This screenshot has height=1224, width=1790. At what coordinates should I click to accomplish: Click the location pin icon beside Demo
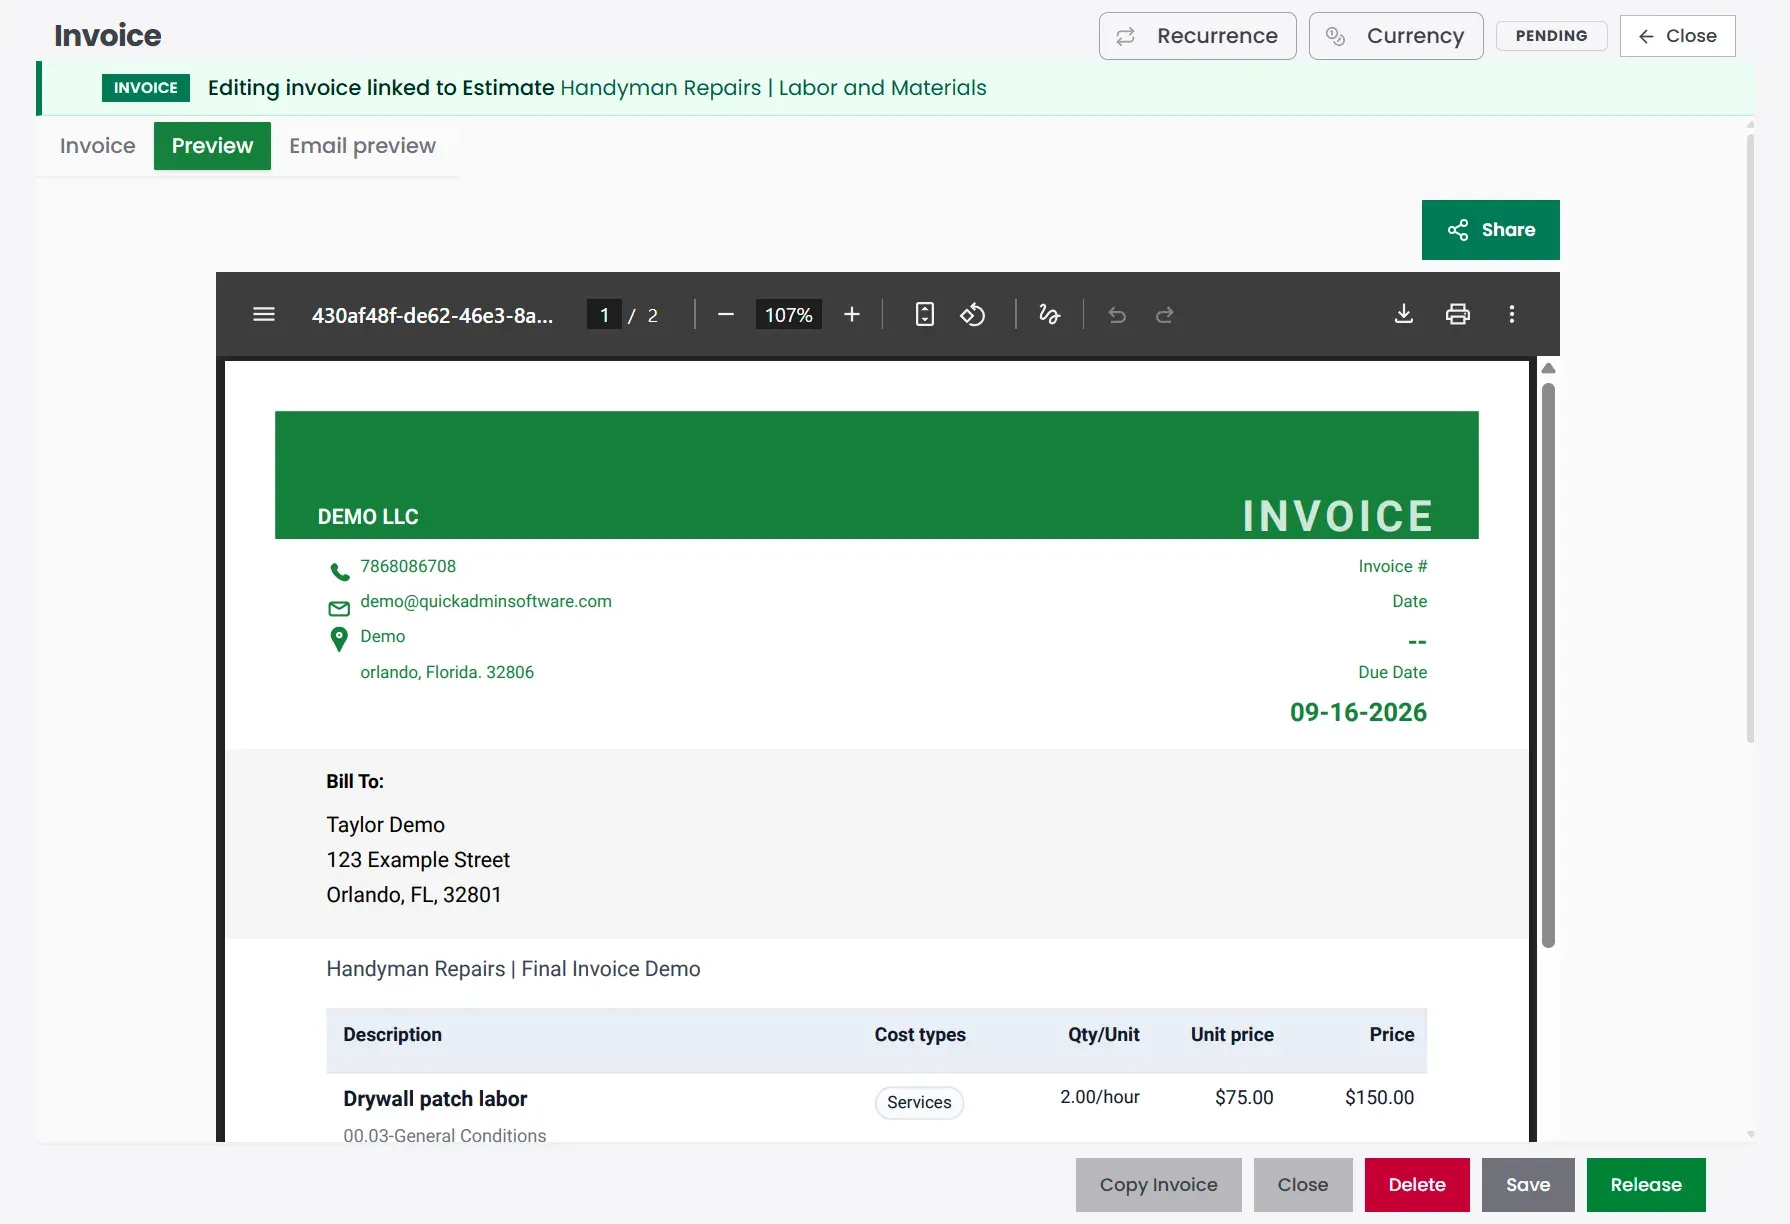(339, 639)
